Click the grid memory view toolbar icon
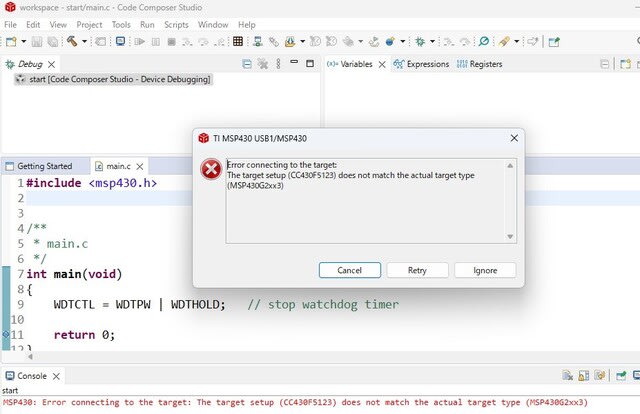 (238, 41)
